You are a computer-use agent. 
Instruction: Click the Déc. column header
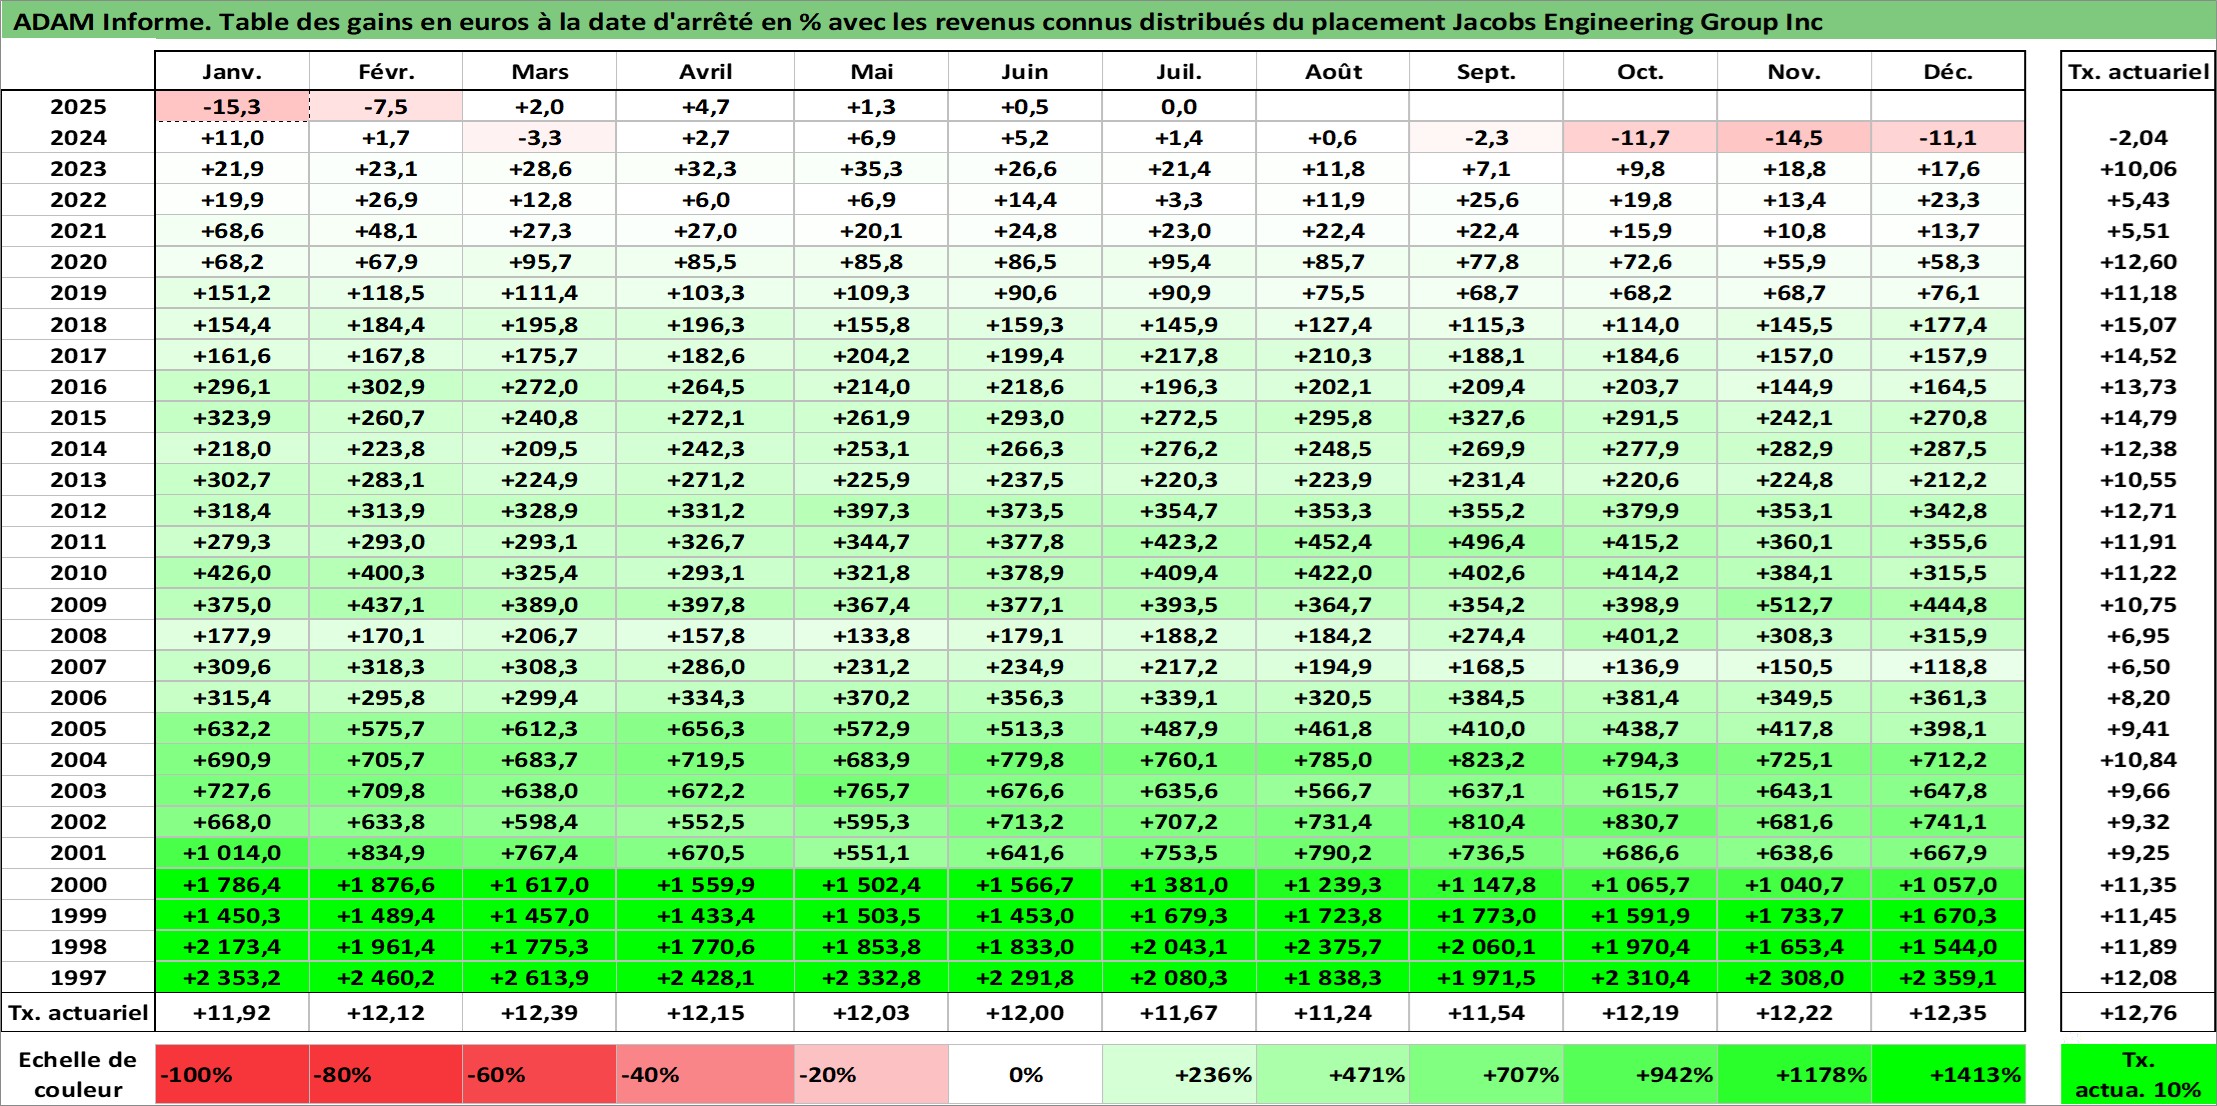click(1948, 71)
